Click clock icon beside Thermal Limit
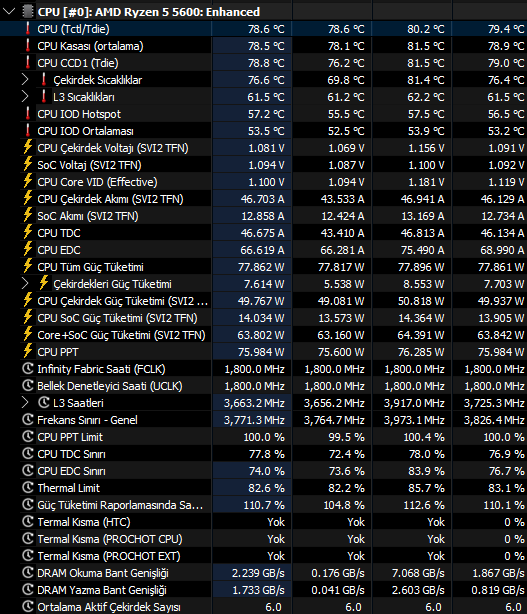This screenshot has height=614, width=527. (x=28, y=488)
